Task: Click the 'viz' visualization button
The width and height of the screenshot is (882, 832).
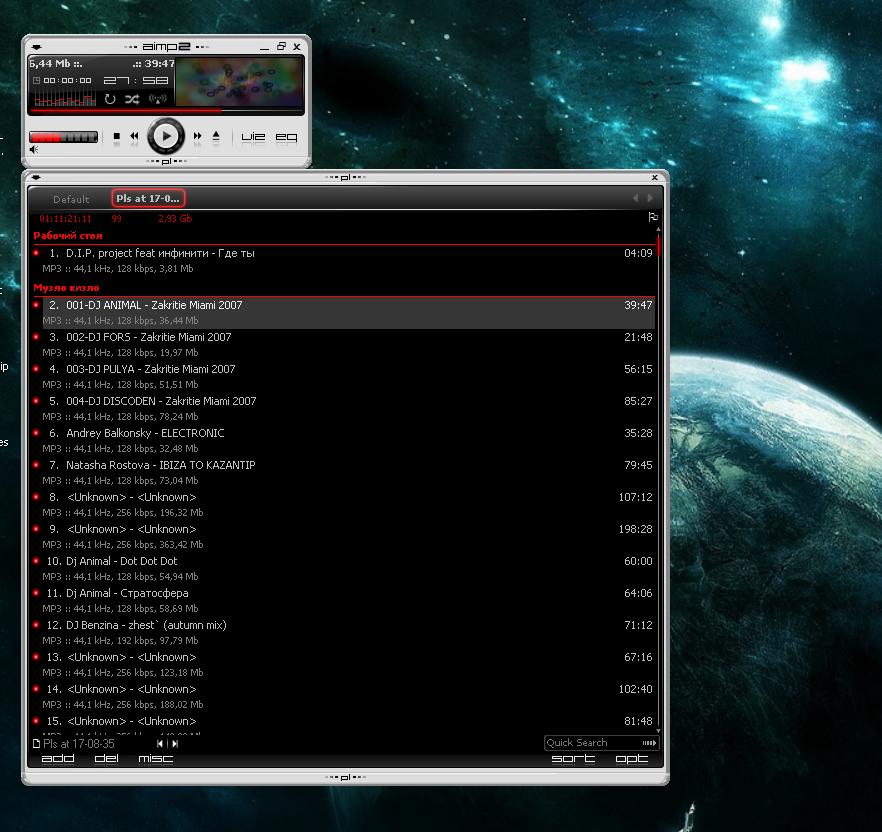Action: point(253,137)
